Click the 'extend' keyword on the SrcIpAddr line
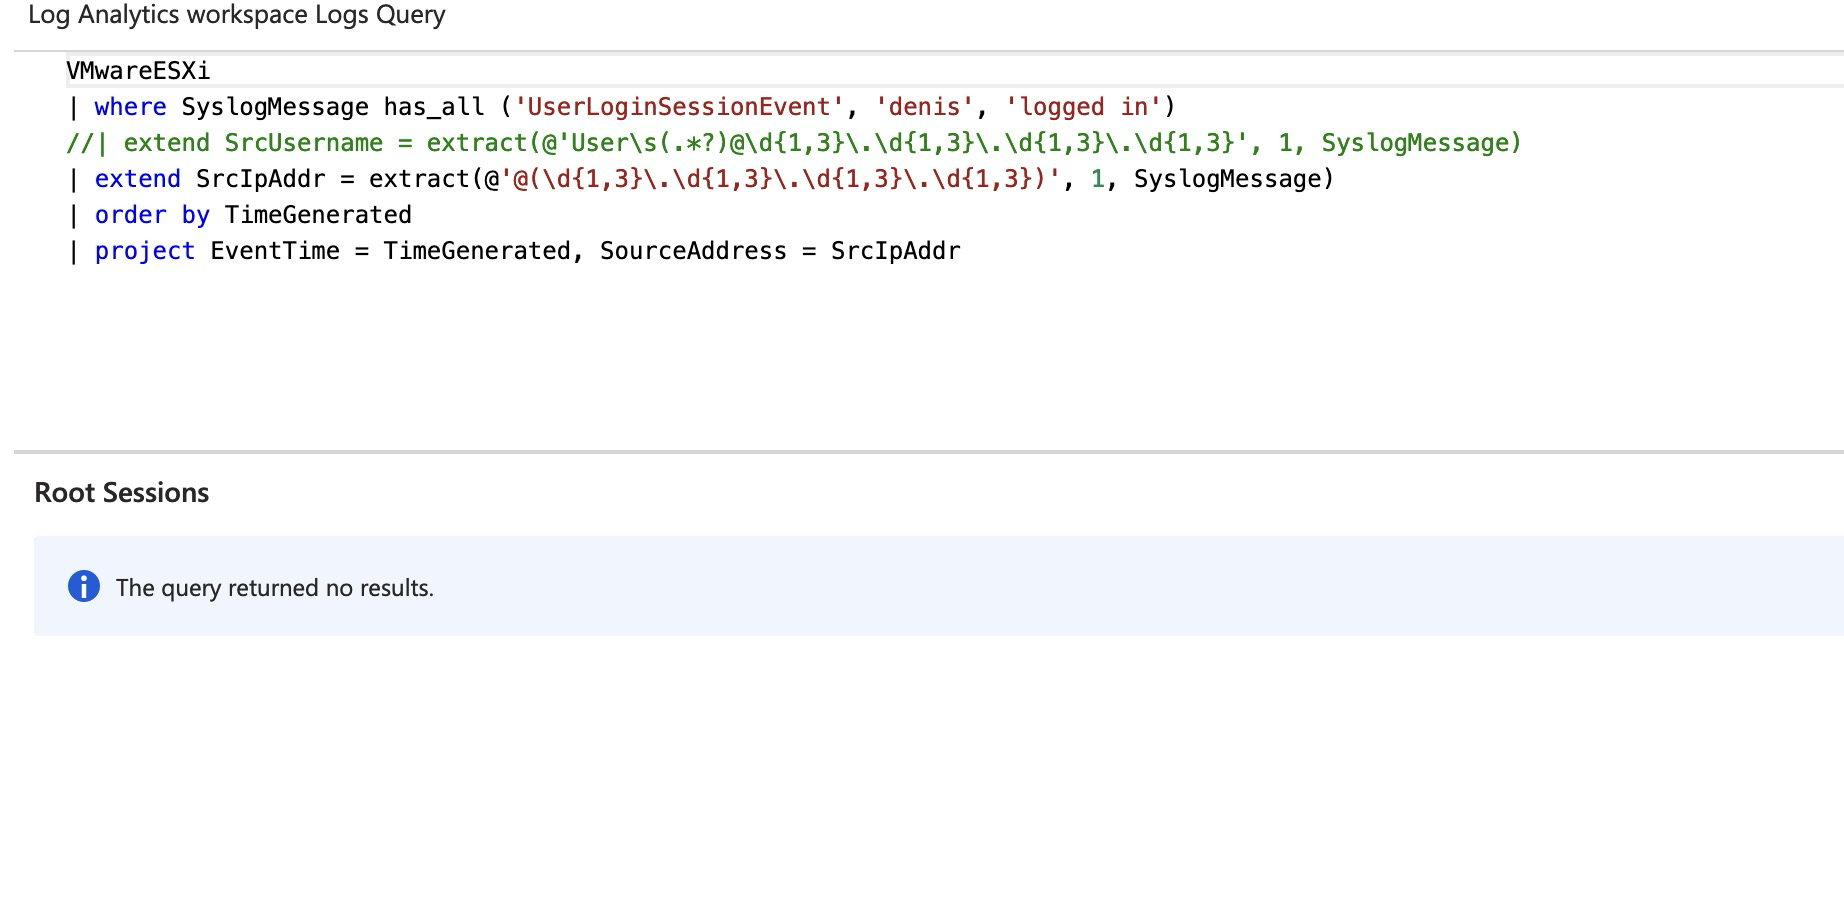The width and height of the screenshot is (1844, 910). point(137,179)
